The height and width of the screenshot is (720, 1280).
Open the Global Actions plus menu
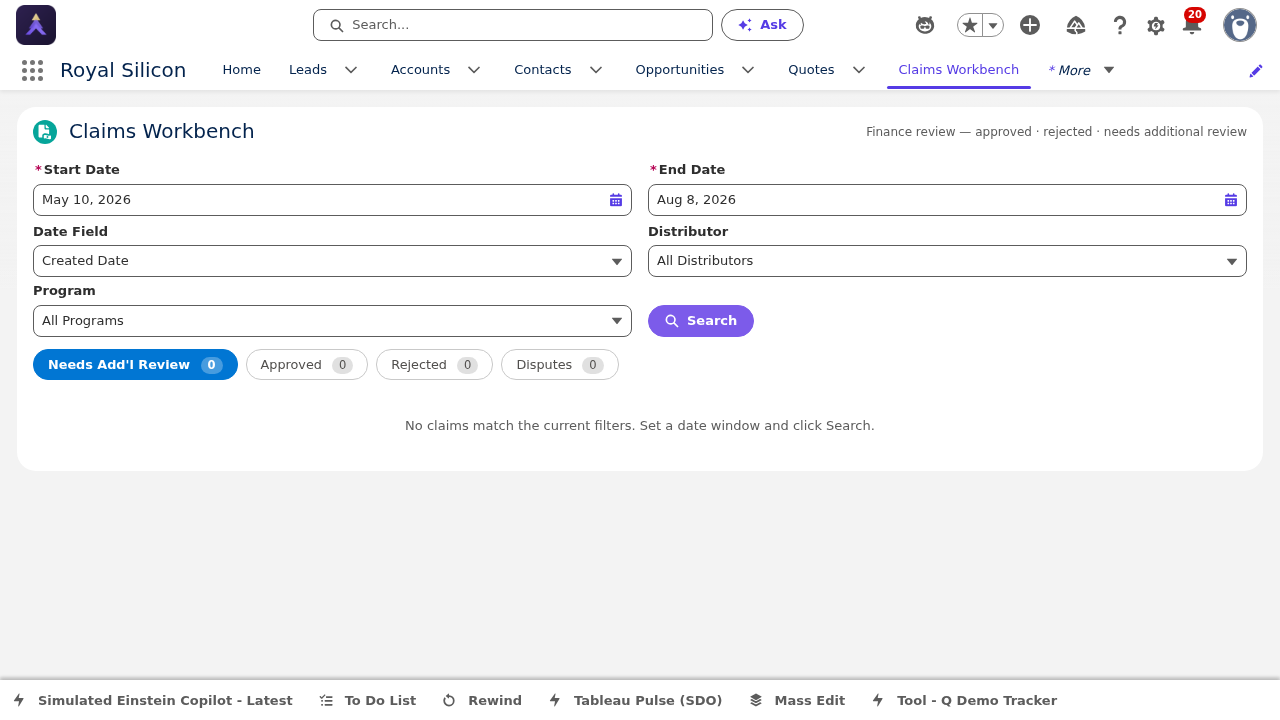point(1030,25)
